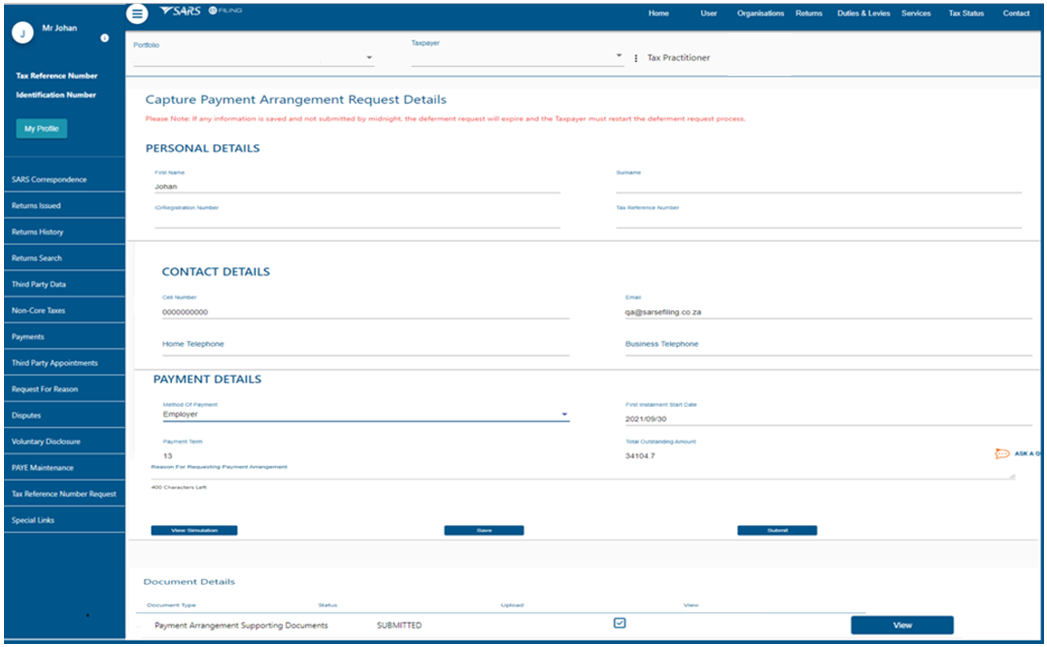
Task: Click the Save button
Action: pos(484,530)
